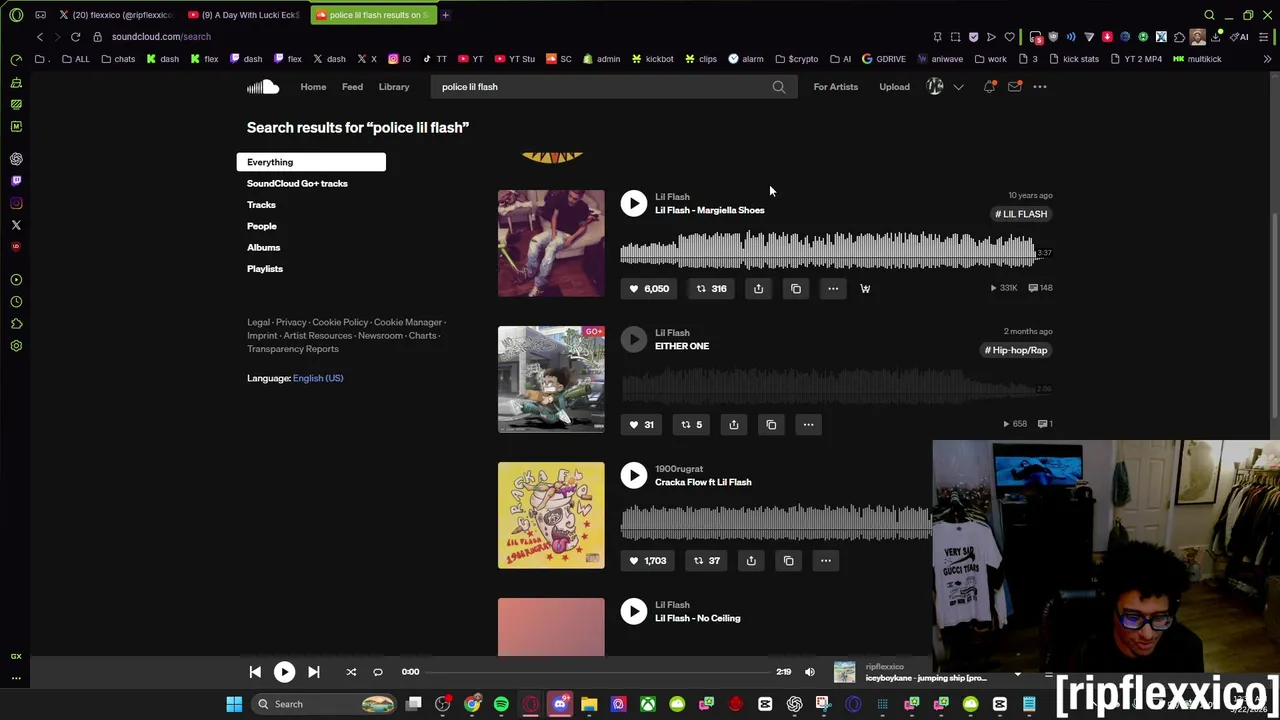Image resolution: width=1280 pixels, height=720 pixels.
Task: Mute volume in player bar
Action: click(810, 672)
